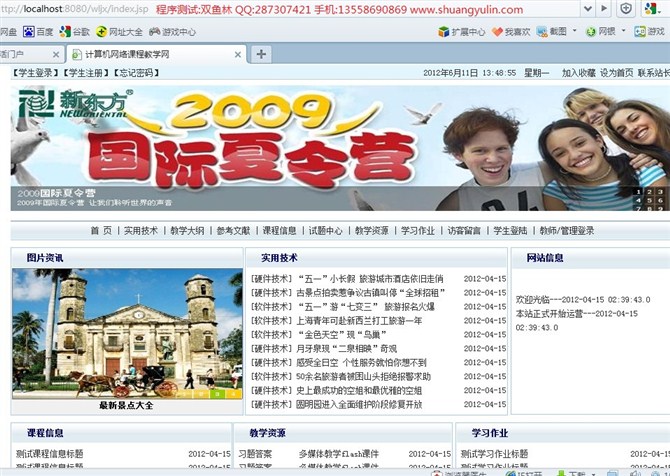This screenshot has width=670, height=476.
Task: Select banner slide number 1
Action: click(638, 192)
